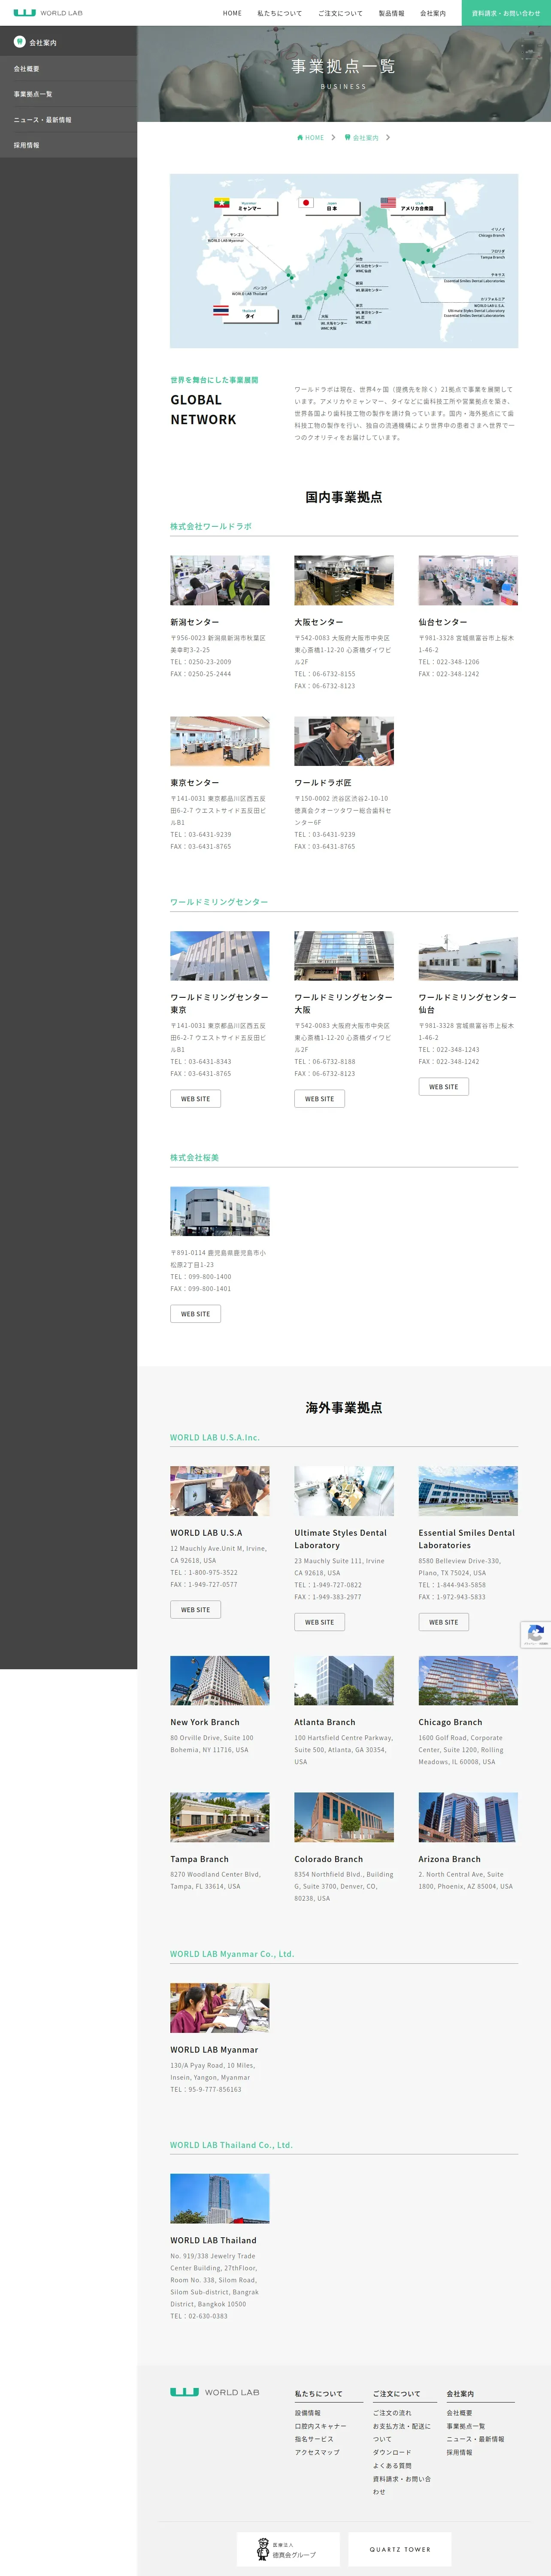Open 製品情報 in the top navigation
Viewport: 551px width, 2576px height.
coord(391,13)
